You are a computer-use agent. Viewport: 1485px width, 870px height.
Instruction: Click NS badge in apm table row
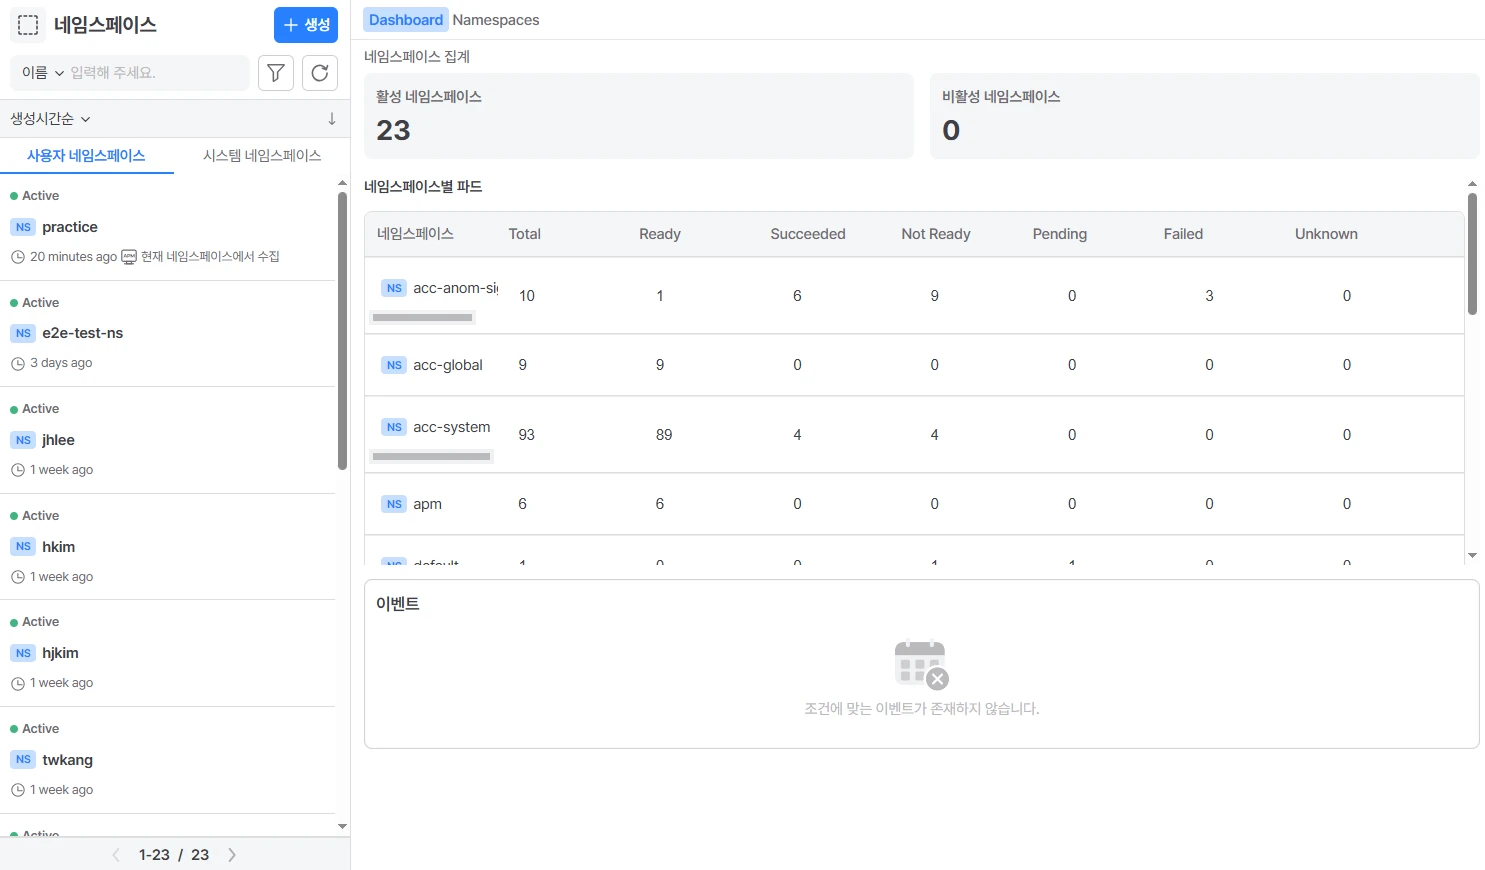coord(394,504)
